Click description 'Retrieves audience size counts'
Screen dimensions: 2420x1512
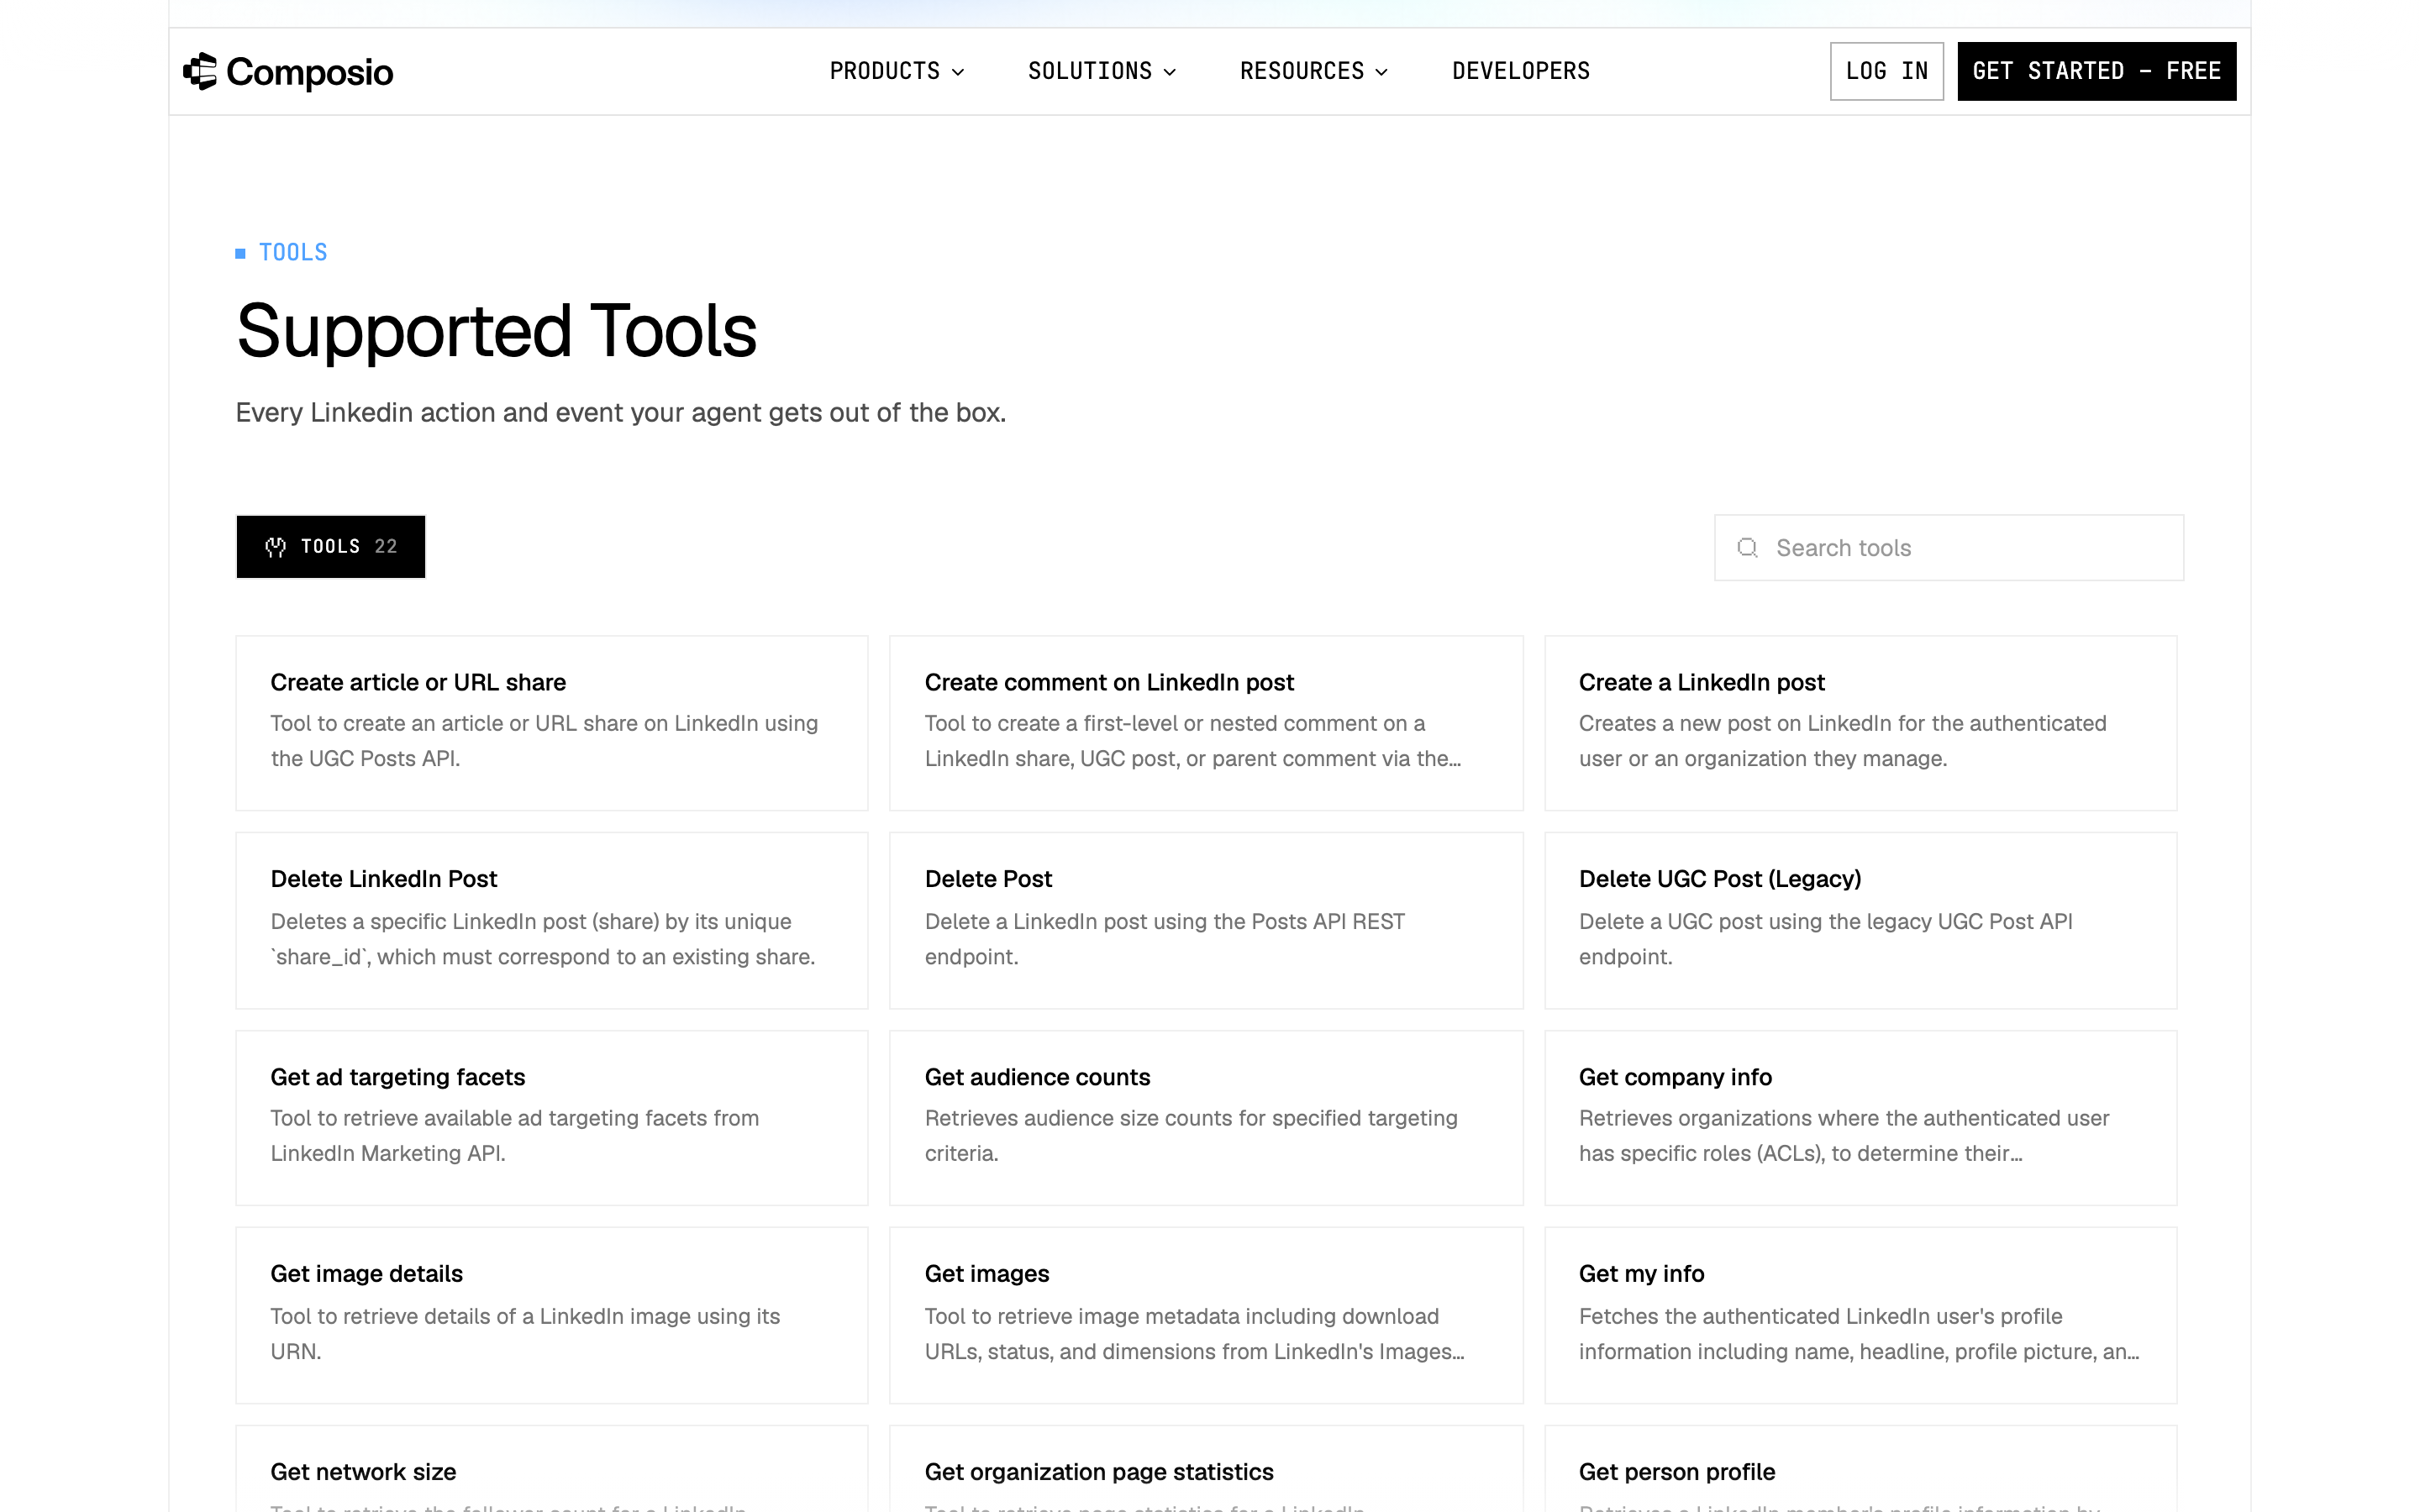[x=1190, y=1135]
